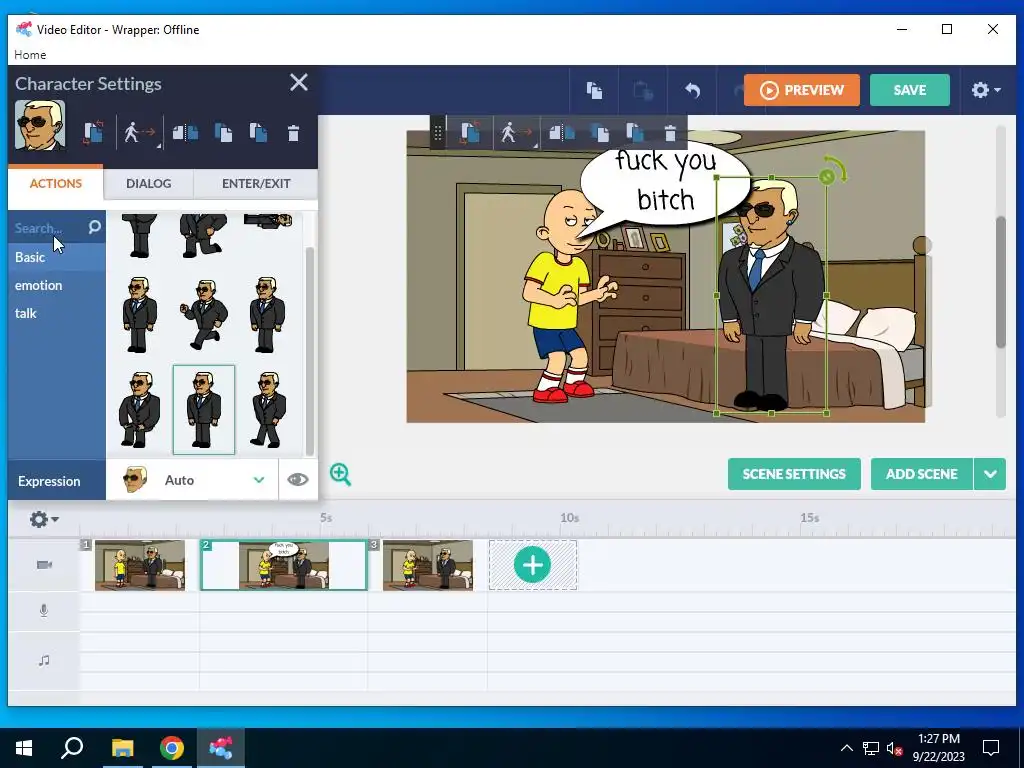Click the muted volume tray icon

coord(894,748)
